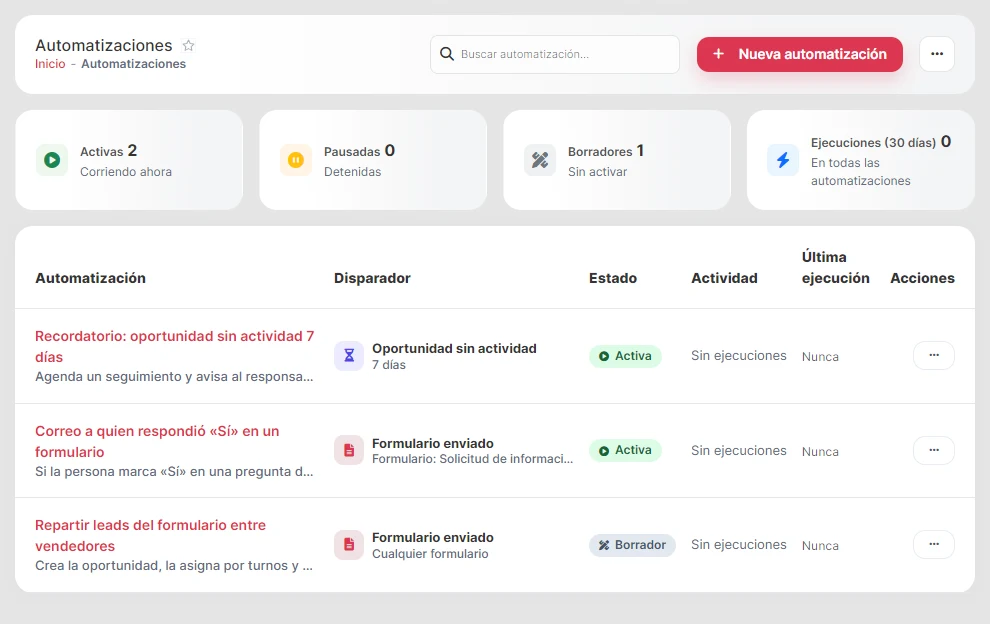990x624 pixels.
Task: Click Nunca in the Repartir leads row
Action: click(820, 546)
